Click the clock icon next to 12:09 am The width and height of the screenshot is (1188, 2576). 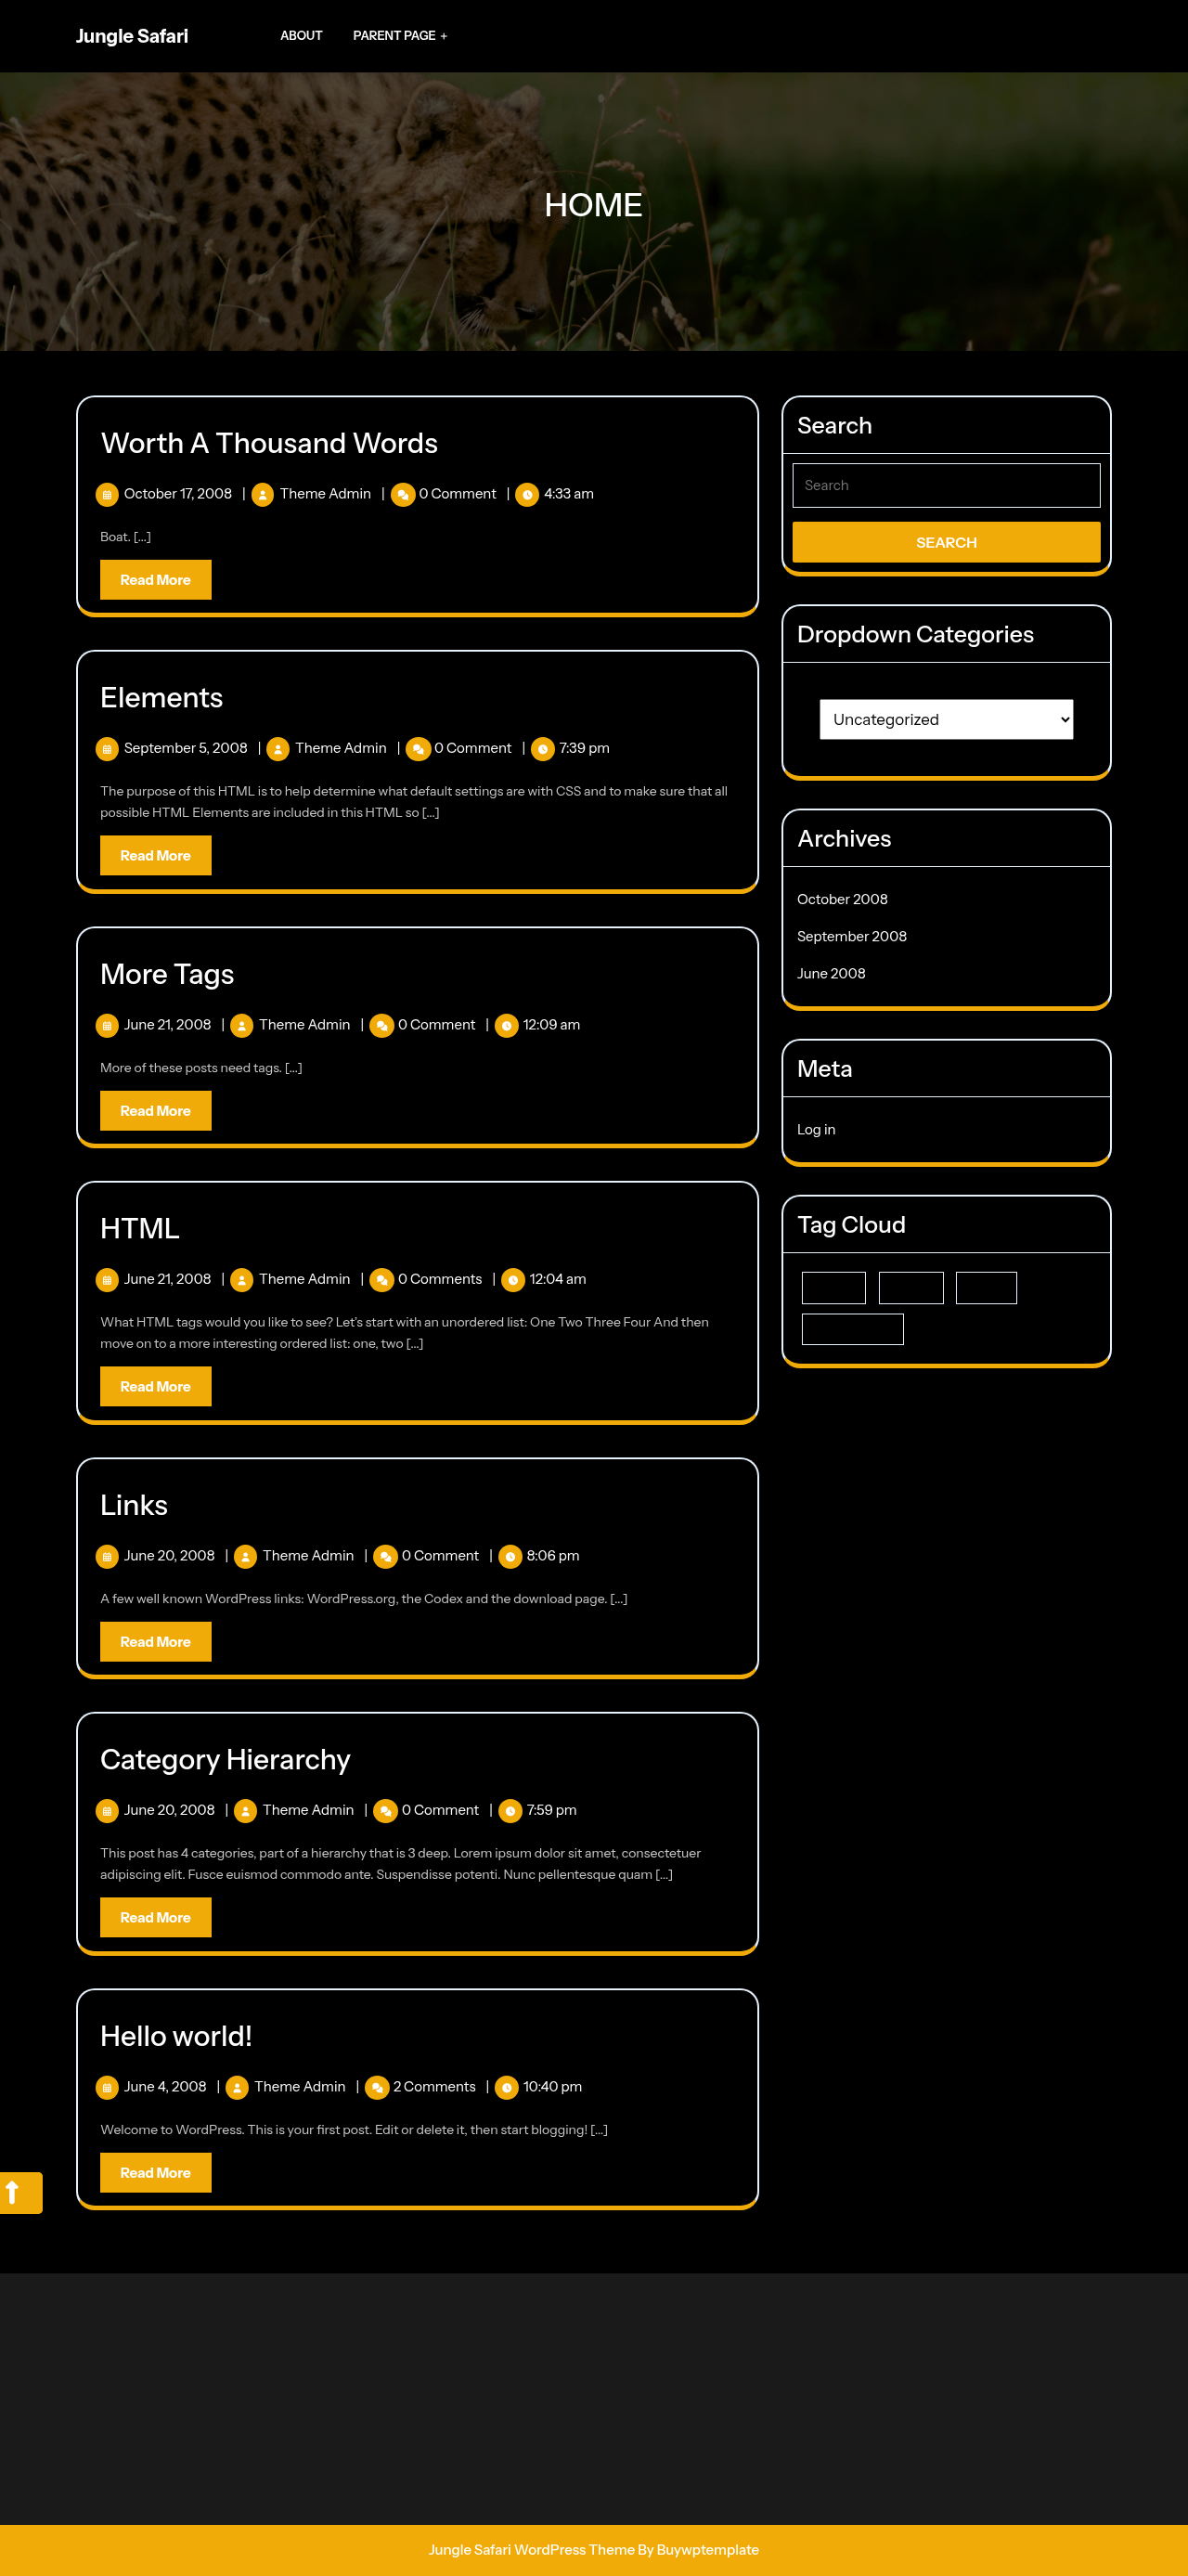click(507, 1026)
